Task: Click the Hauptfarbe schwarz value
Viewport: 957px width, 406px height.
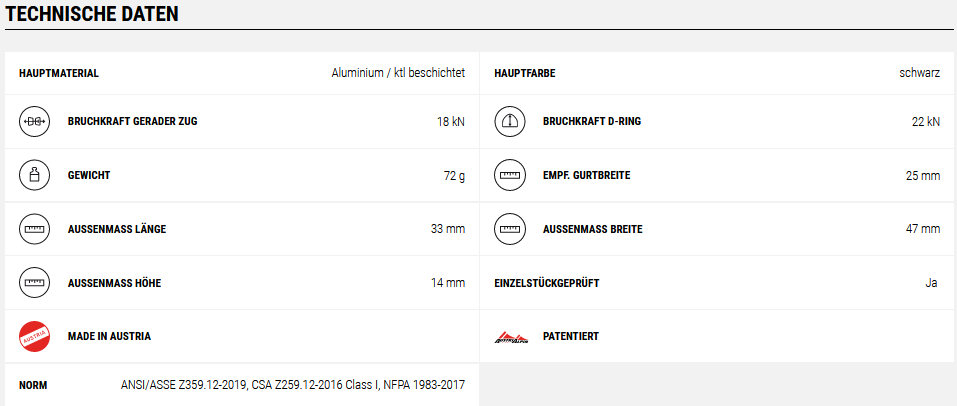Action: tap(919, 73)
